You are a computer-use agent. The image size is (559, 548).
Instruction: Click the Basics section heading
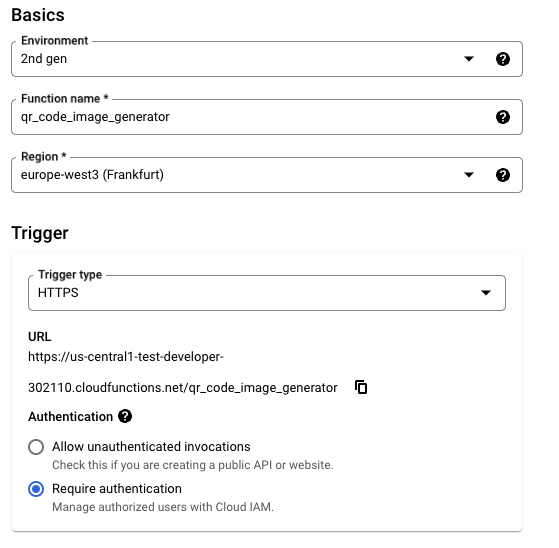pyautogui.click(x=38, y=15)
